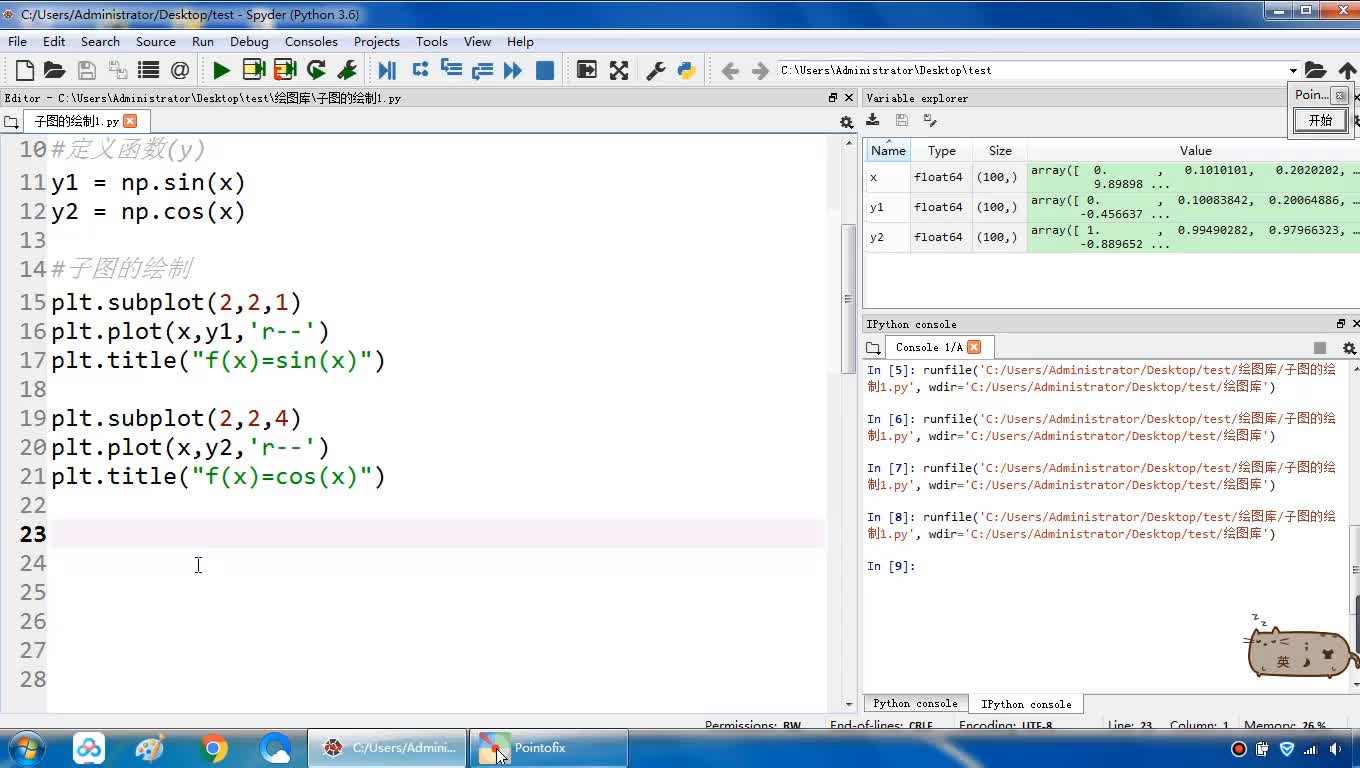Click the Debug file step icon

387,70
